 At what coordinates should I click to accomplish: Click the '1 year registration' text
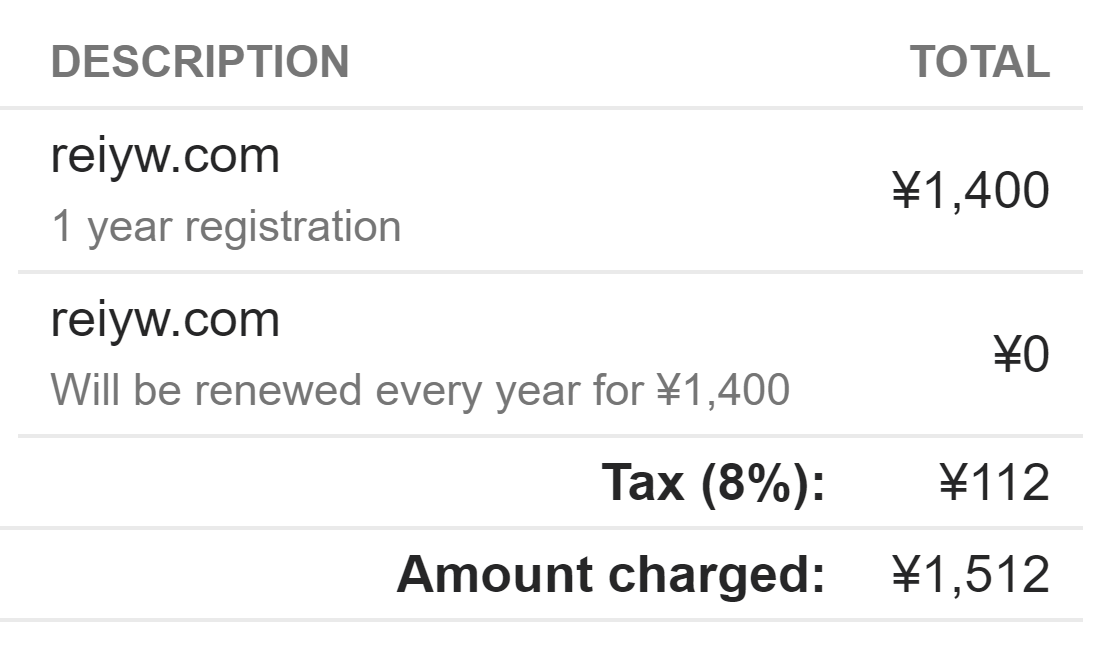[x=226, y=227]
